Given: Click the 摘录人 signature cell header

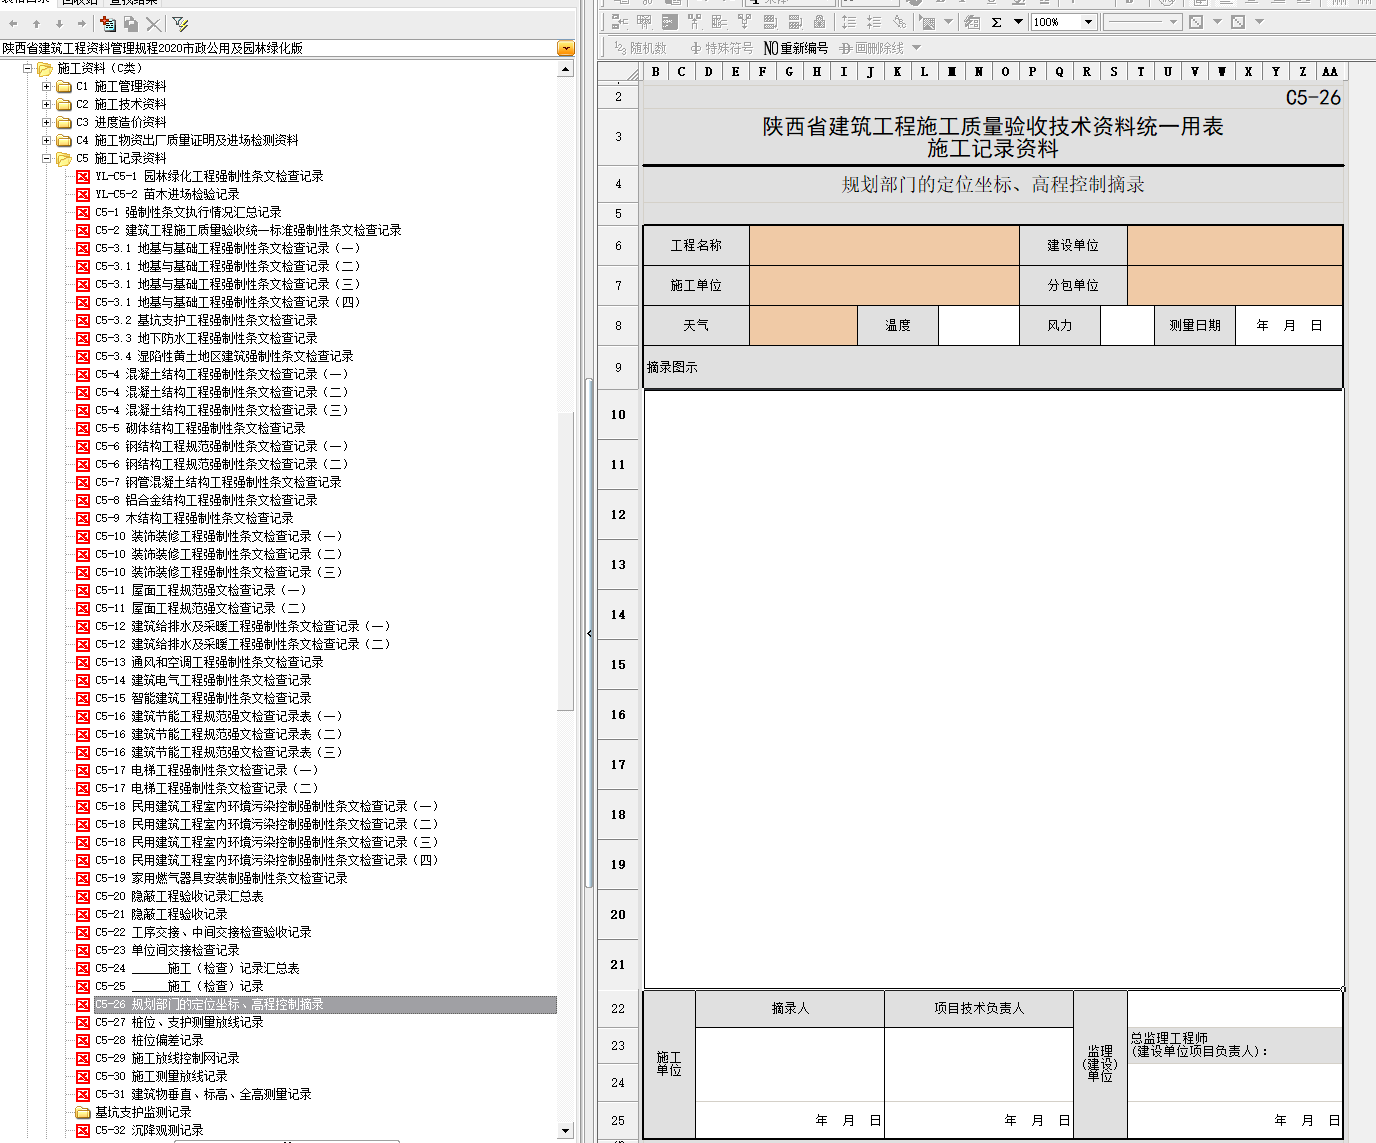Looking at the screenshot, I should 790,1008.
